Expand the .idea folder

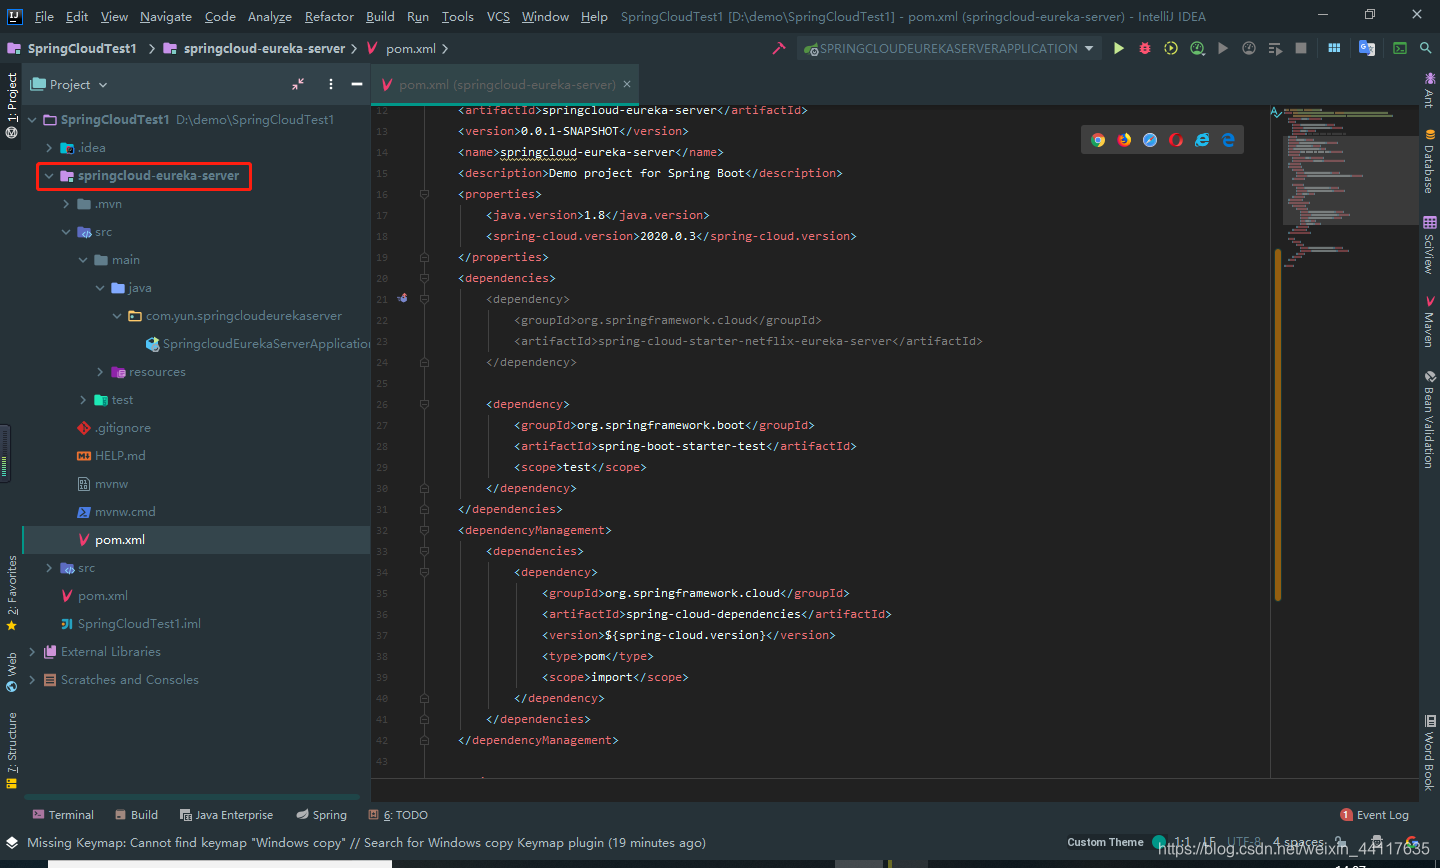[x=49, y=148]
